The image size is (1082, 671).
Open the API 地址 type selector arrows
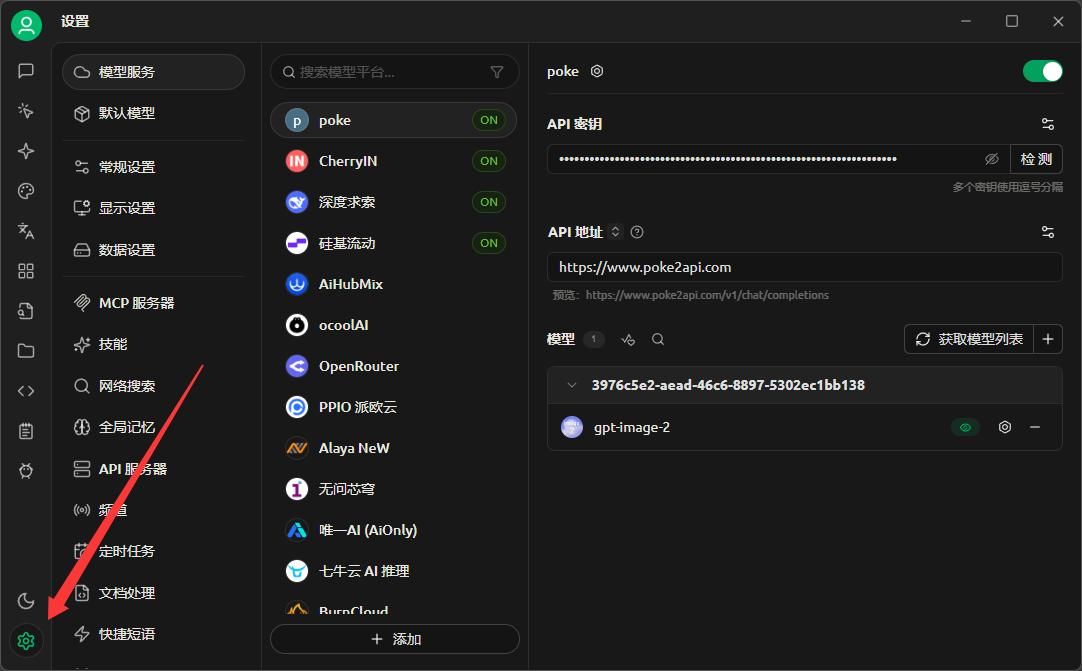point(616,232)
